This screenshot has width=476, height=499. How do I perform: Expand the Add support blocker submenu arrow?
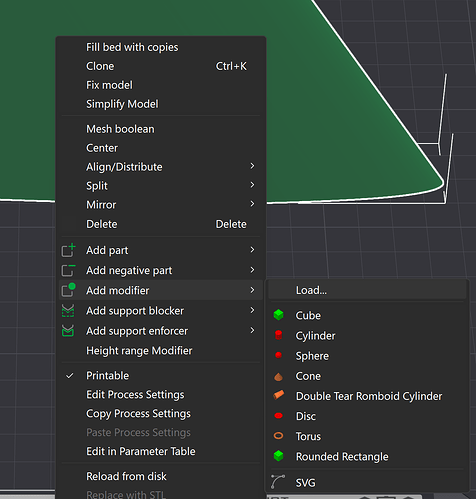tap(252, 310)
